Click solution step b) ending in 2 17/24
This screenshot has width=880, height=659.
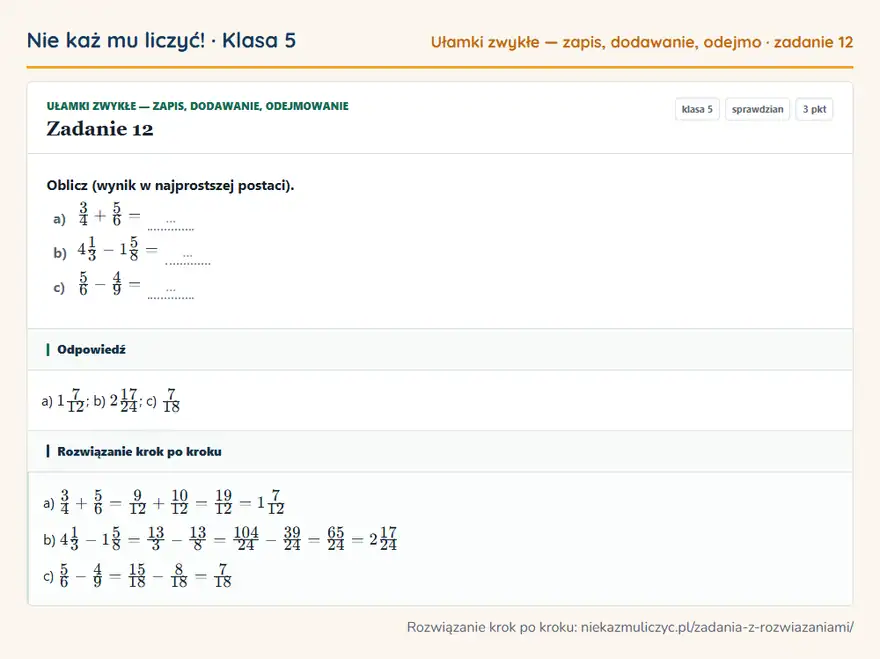point(220,539)
